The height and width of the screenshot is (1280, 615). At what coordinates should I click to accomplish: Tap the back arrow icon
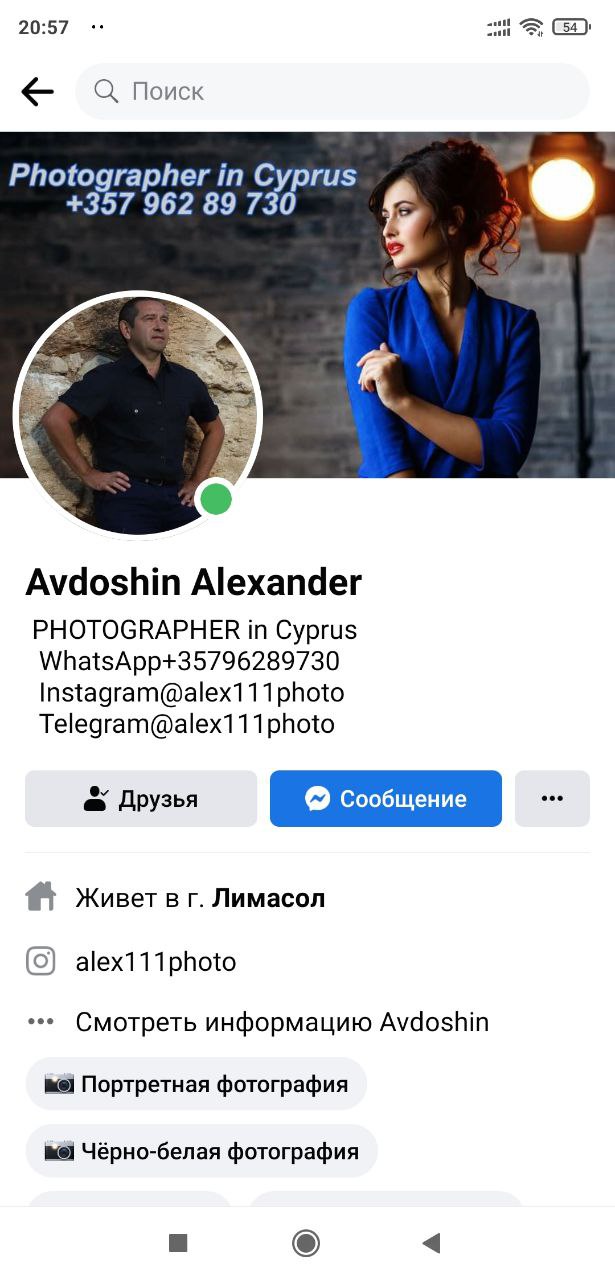(x=37, y=92)
